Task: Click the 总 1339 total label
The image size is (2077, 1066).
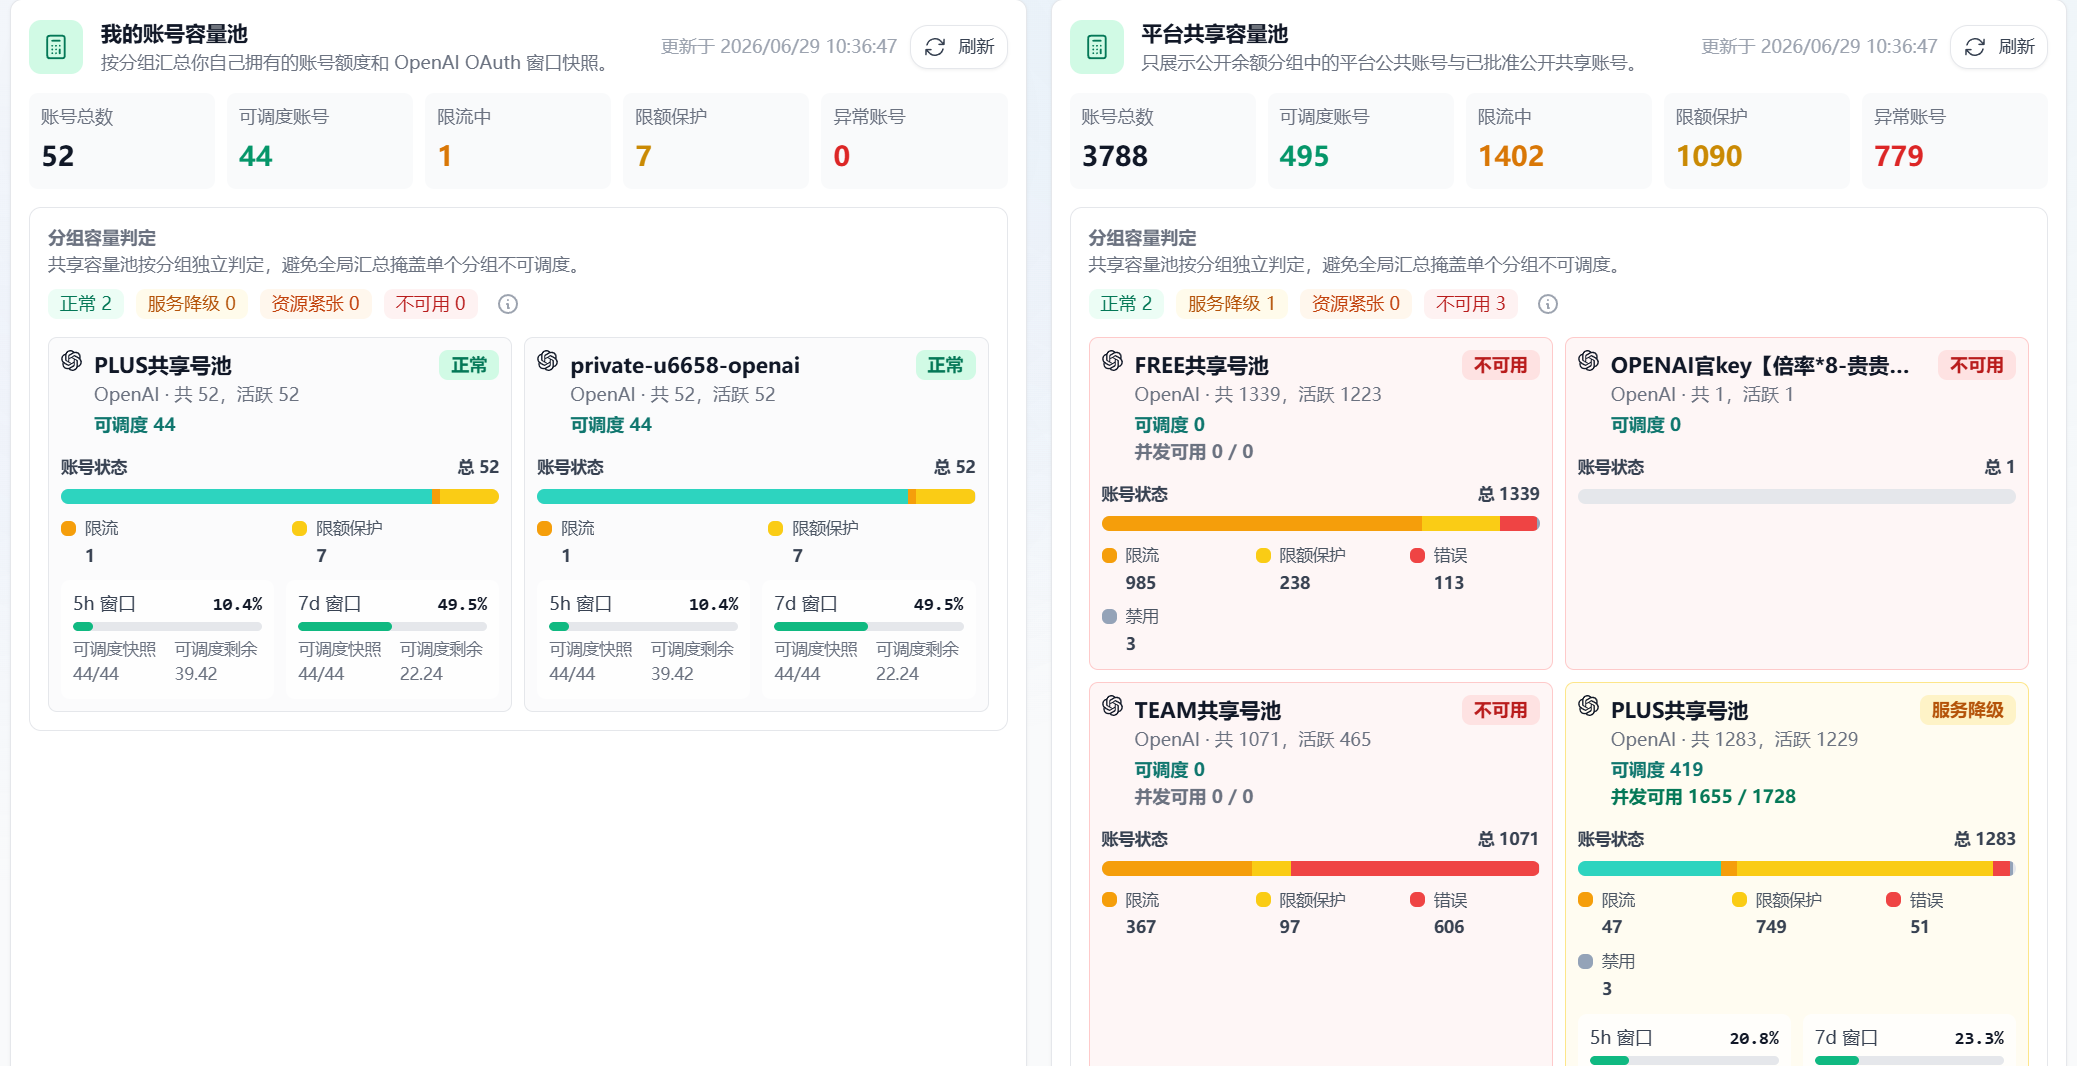Action: point(1509,494)
